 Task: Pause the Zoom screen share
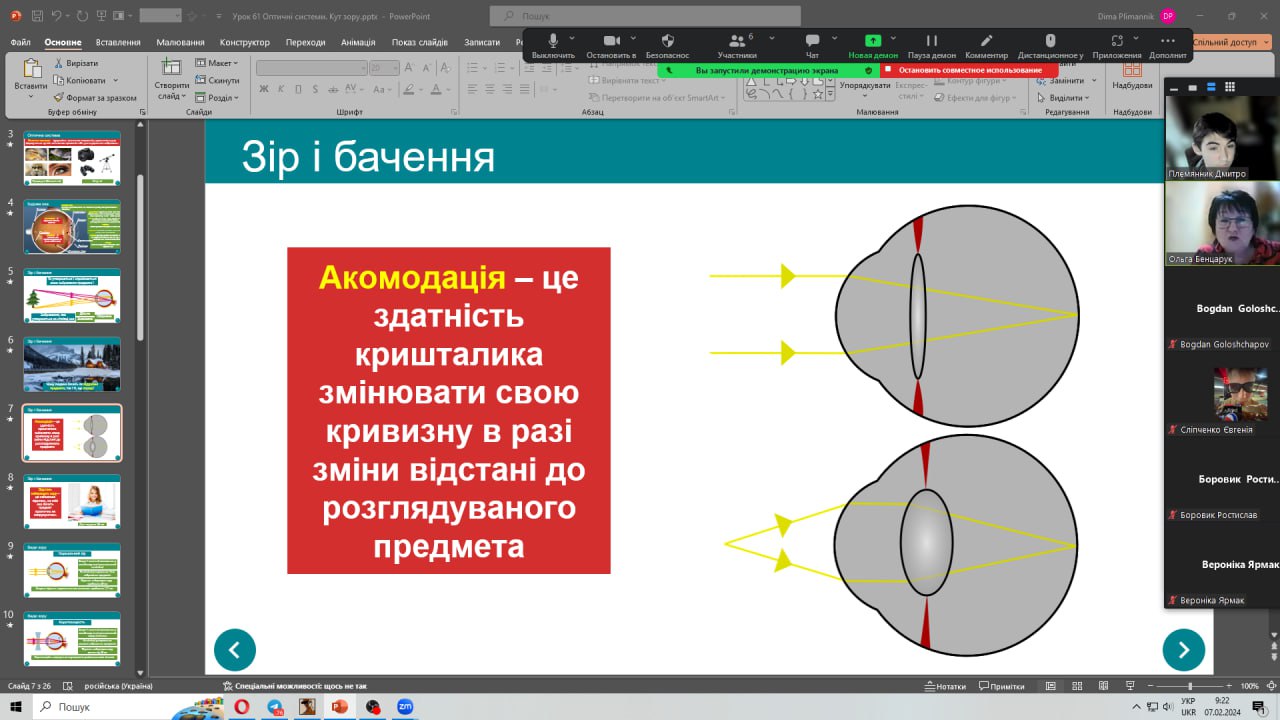point(931,41)
